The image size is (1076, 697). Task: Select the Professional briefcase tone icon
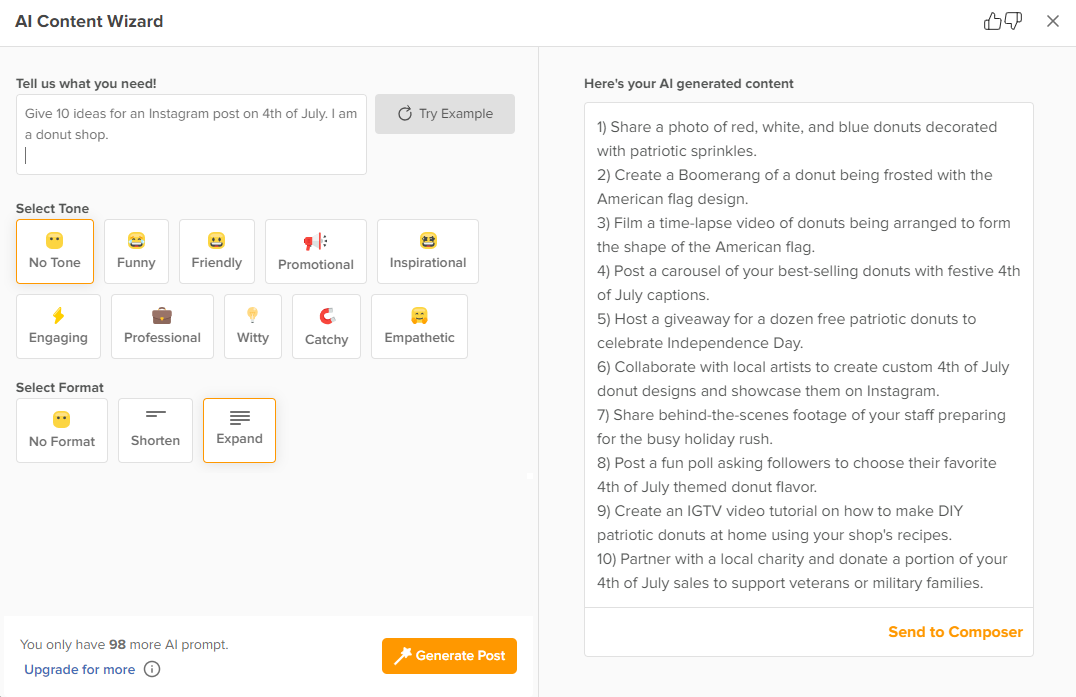162,315
